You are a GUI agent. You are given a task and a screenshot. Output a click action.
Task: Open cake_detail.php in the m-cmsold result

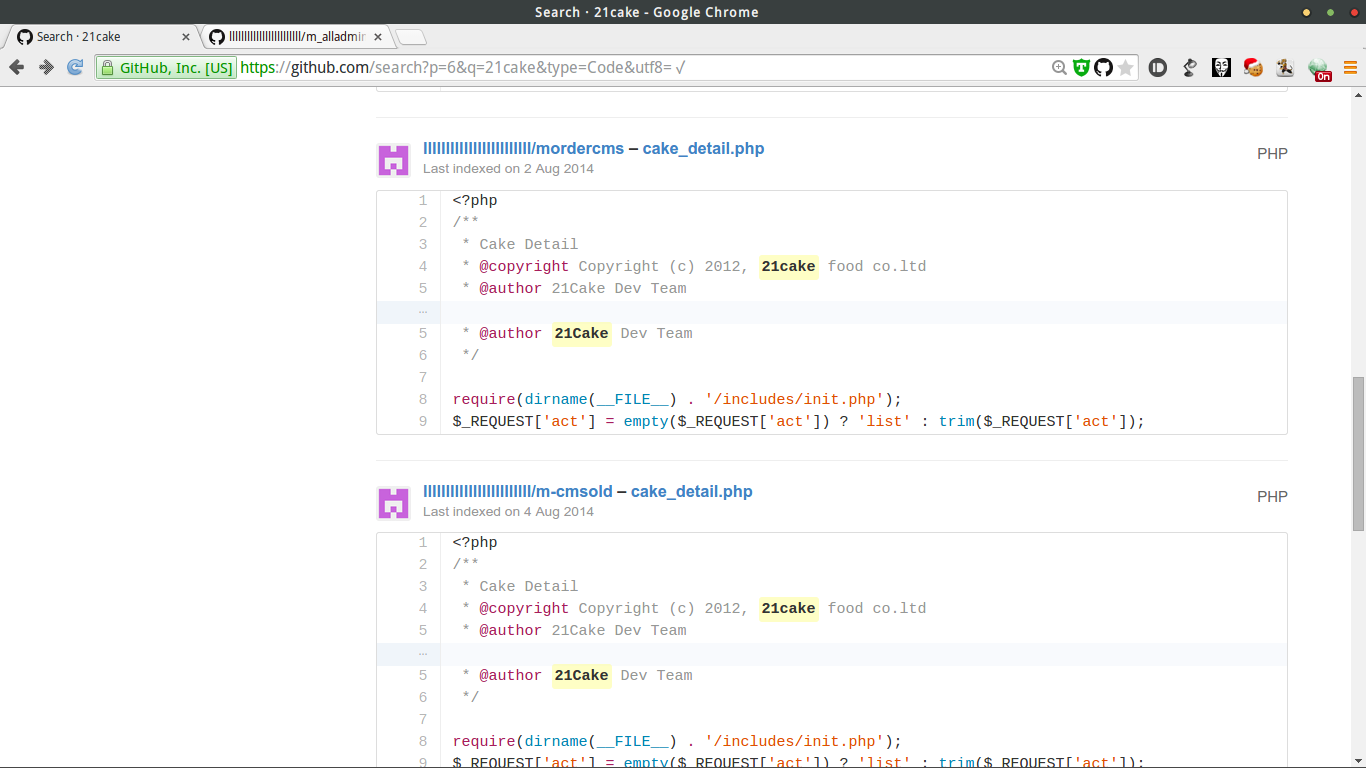click(x=691, y=492)
